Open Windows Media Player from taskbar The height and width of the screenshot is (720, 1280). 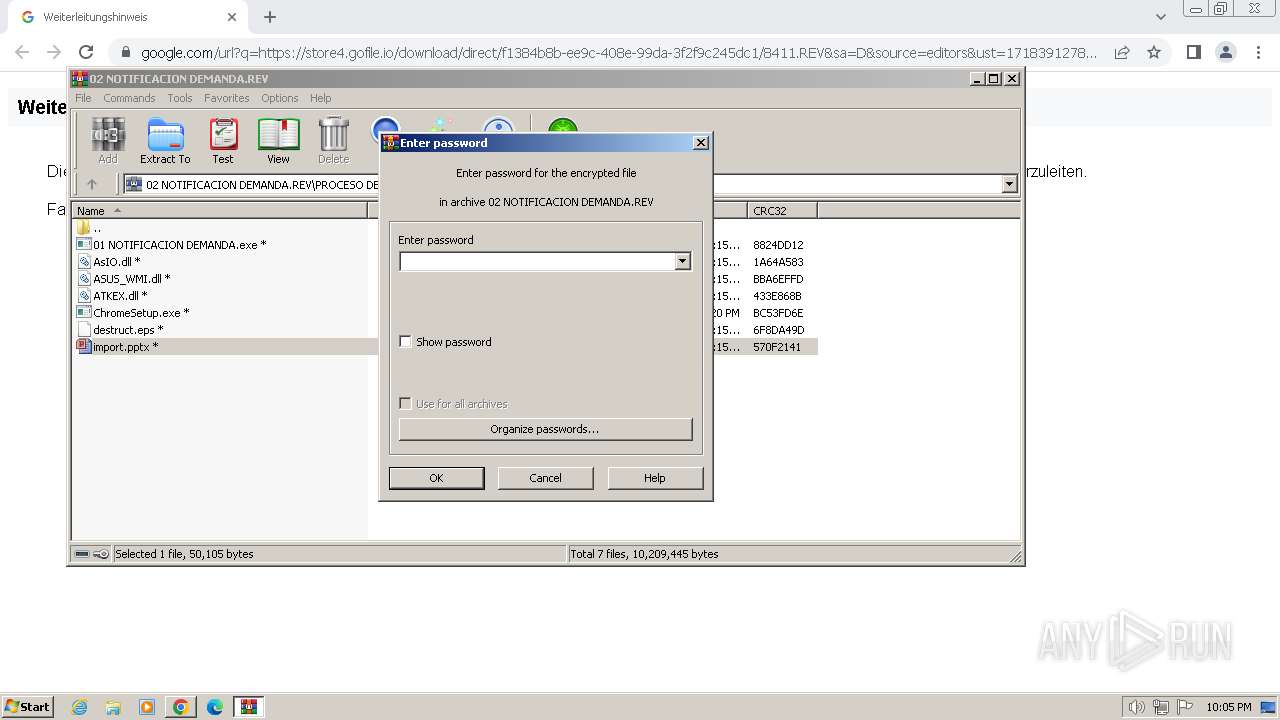click(147, 707)
